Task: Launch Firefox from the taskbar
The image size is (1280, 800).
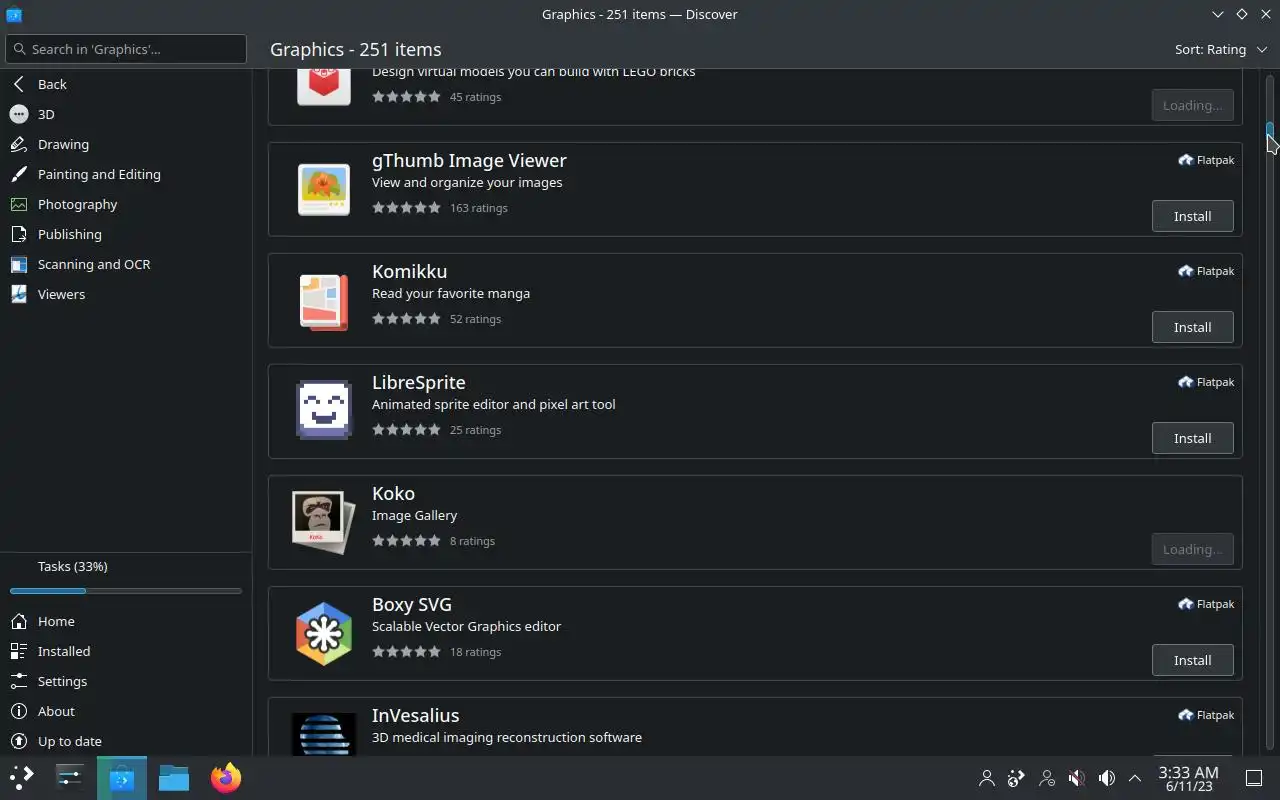Action: [x=226, y=777]
